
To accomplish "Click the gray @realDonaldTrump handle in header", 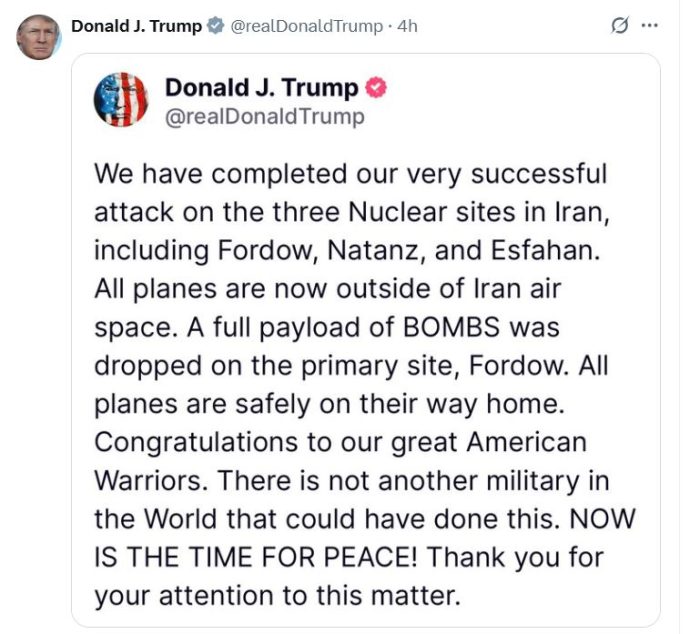I will tap(307, 27).
